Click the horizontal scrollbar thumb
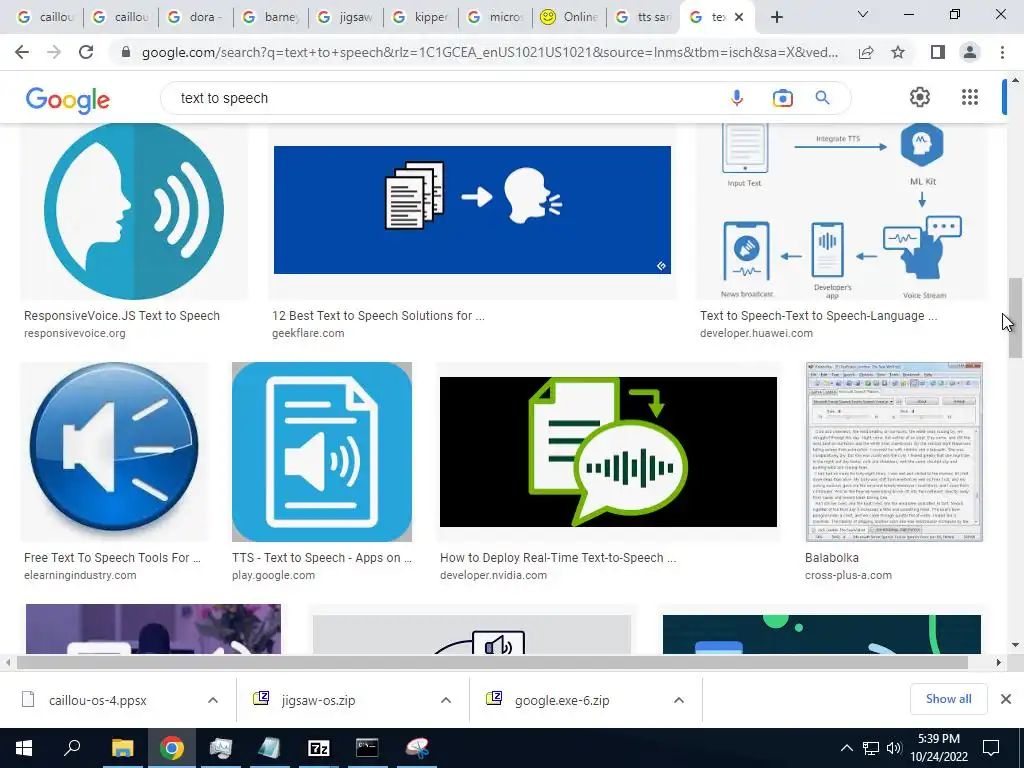The image size is (1024, 768). [492, 662]
